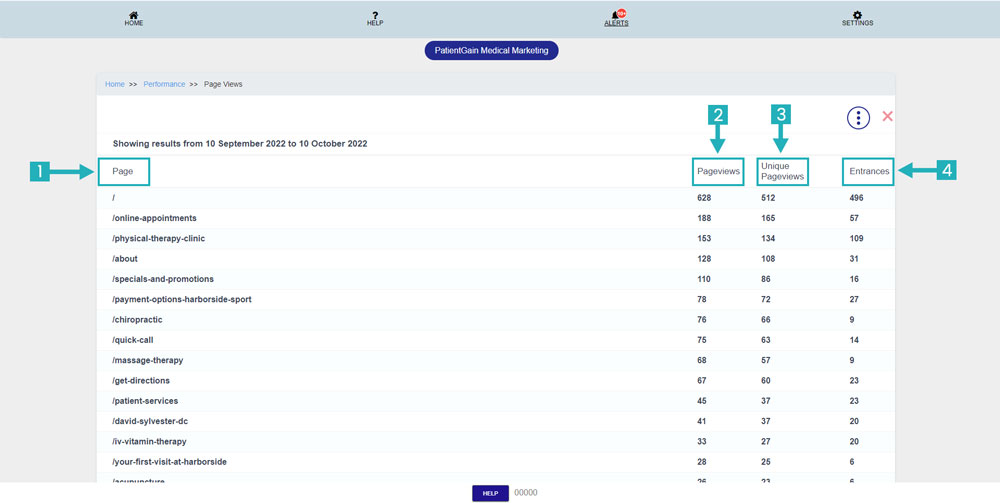Click the 188 pageviews value

(704, 218)
